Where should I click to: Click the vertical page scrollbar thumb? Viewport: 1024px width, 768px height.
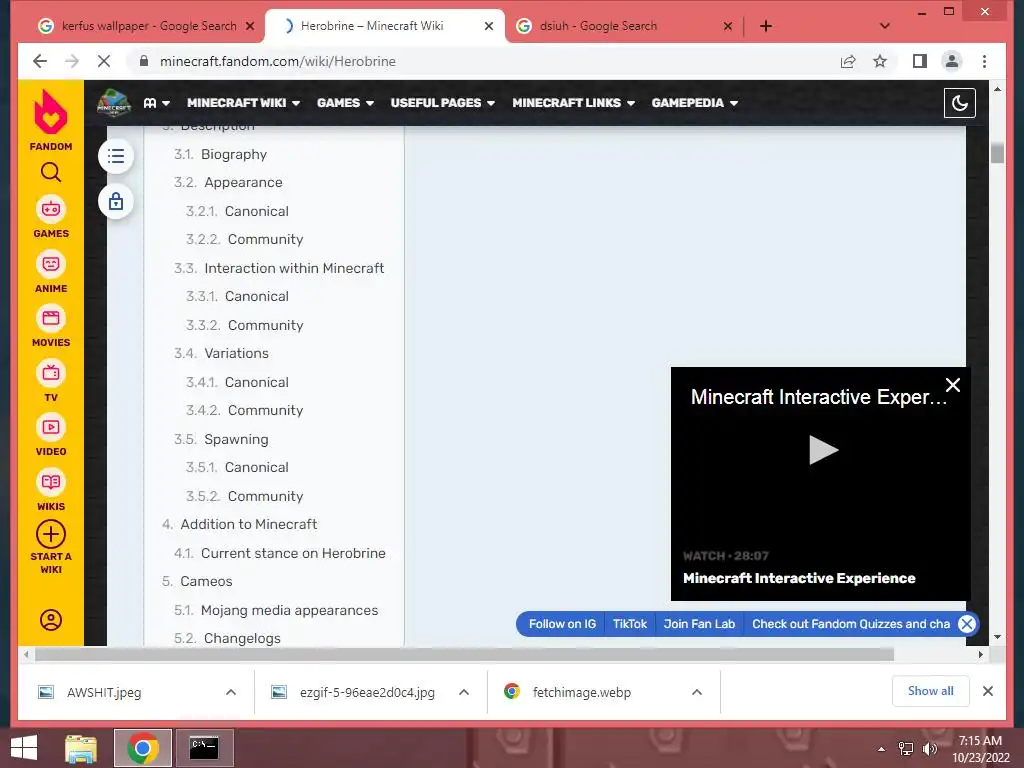tap(997, 153)
